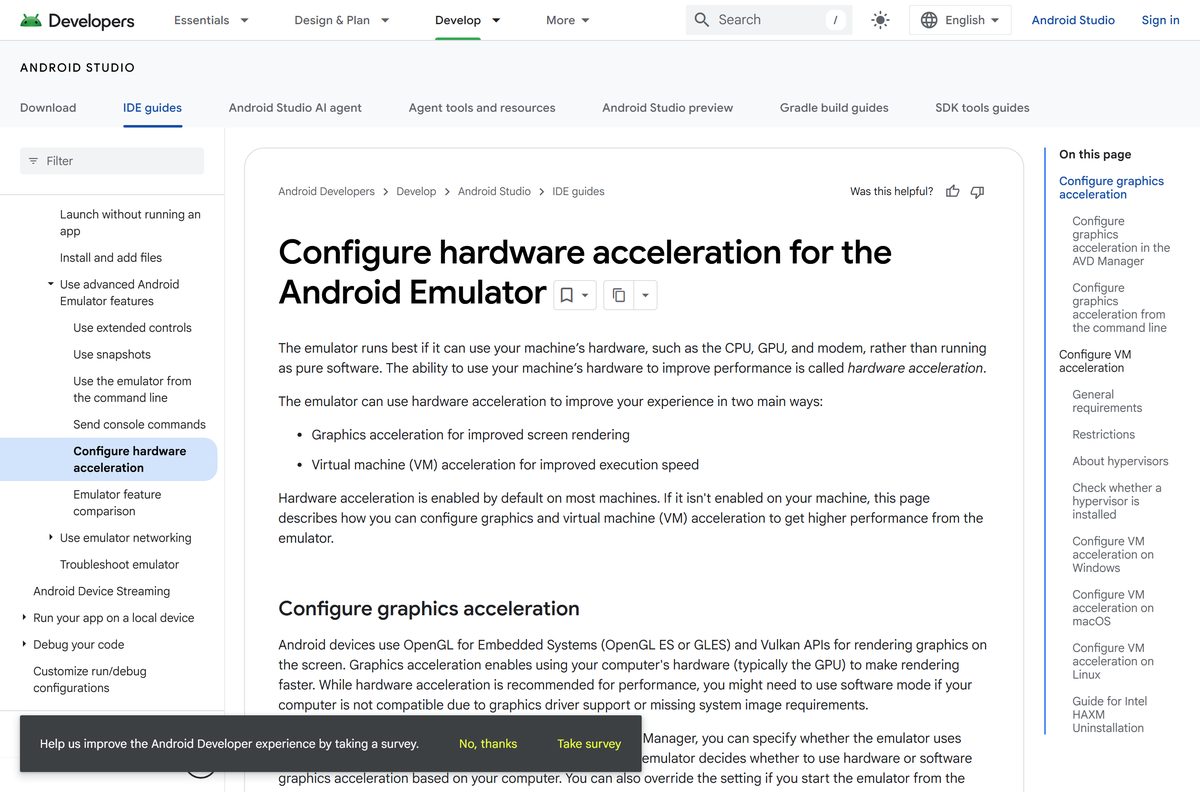Click the thumbs down not helpful icon
Image resolution: width=1200 pixels, height=792 pixels.
977,191
